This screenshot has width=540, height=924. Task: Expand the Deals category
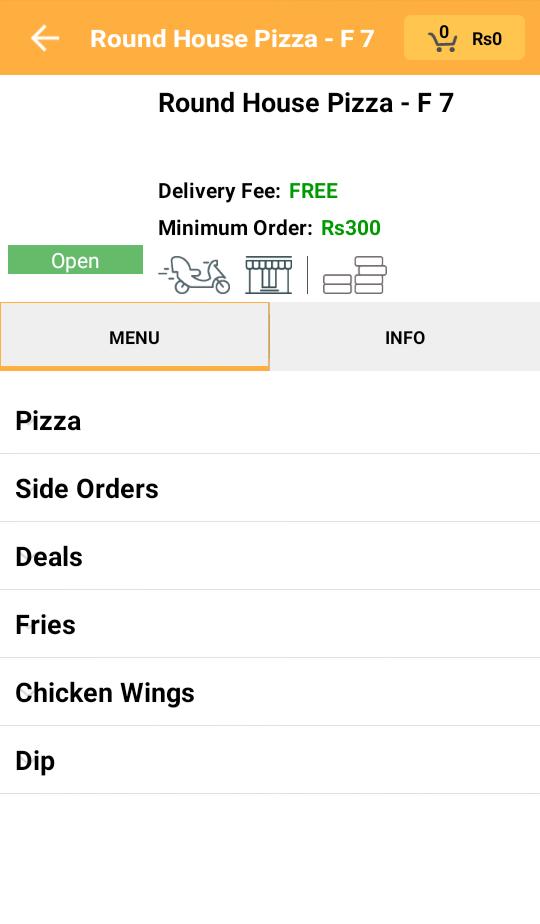270,556
